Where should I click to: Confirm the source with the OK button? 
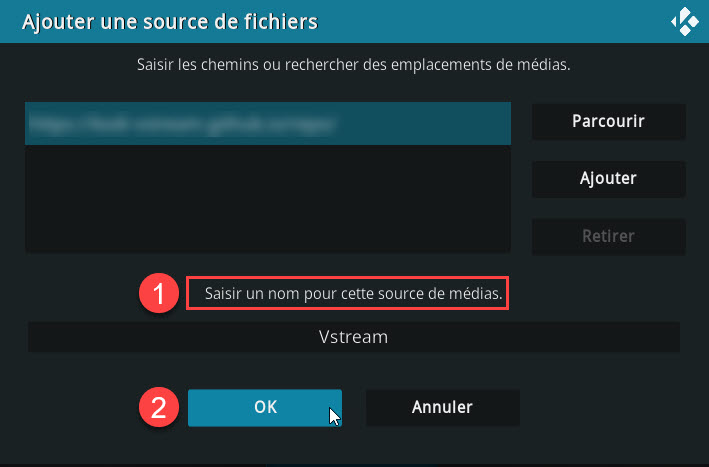[x=265, y=407]
